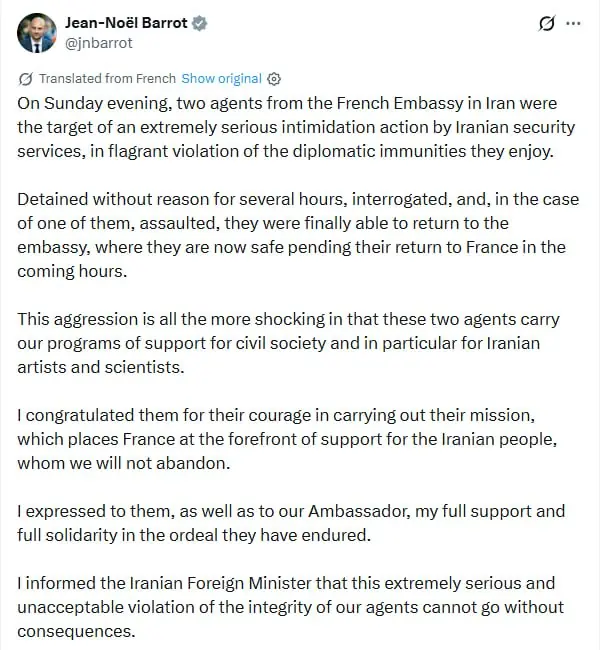Click the paragraph starting 'I congratulated them'
This screenshot has height=650, width=600.
[287, 439]
